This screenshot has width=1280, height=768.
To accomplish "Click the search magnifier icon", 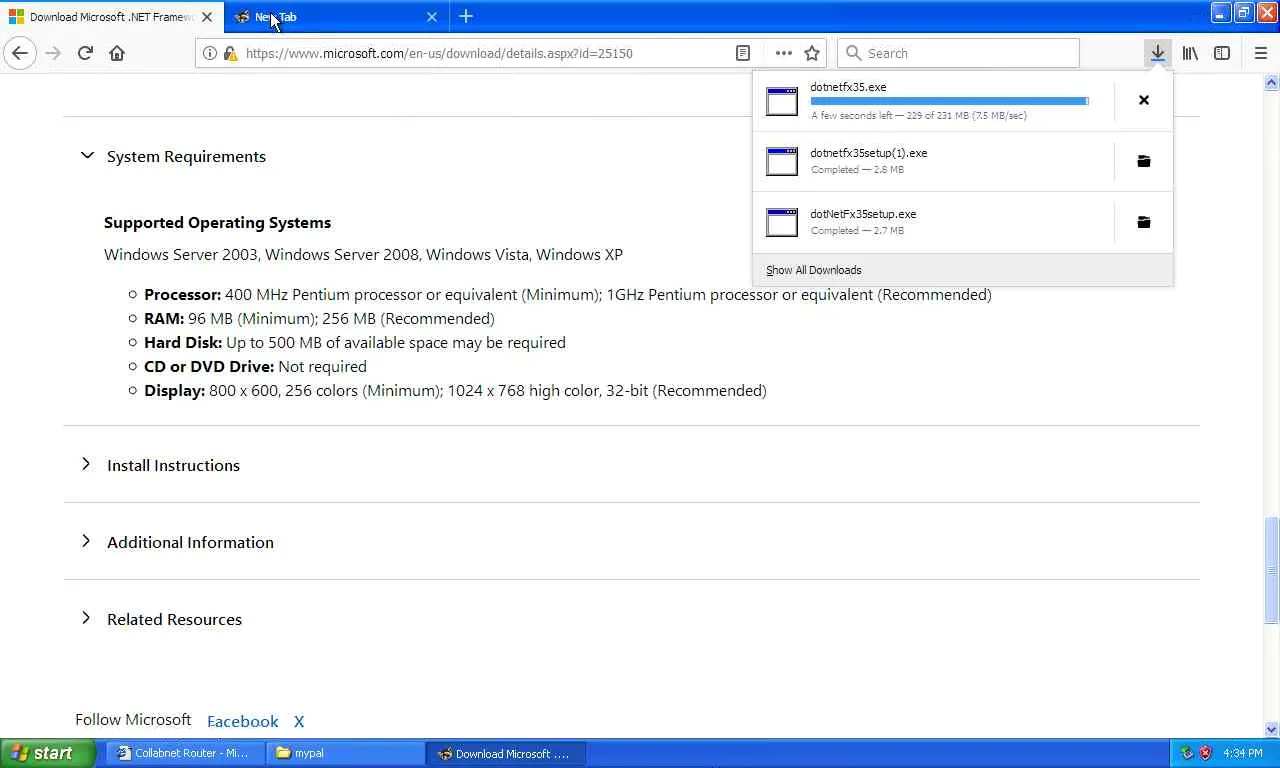I will click(x=853, y=53).
